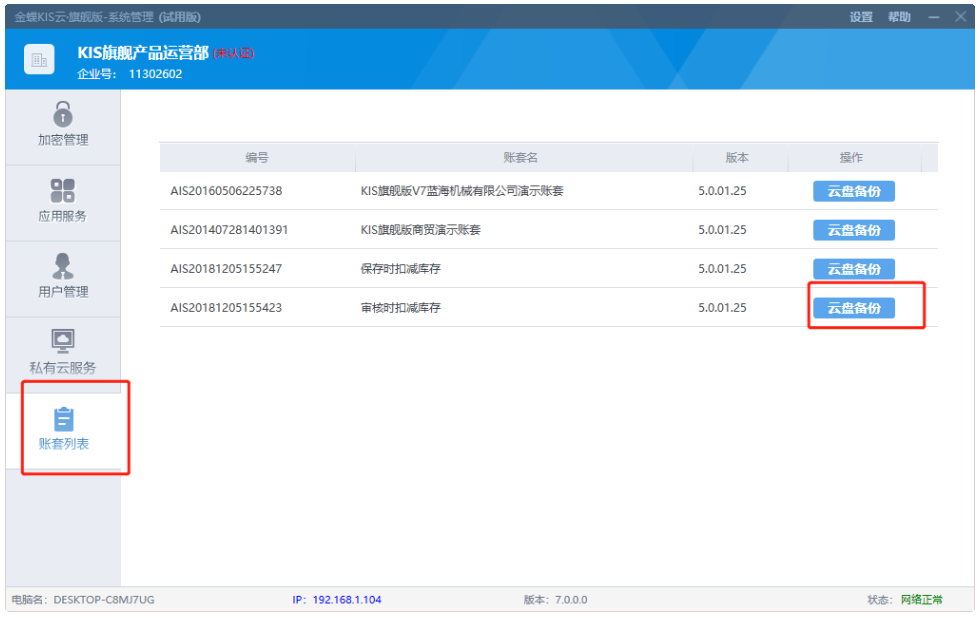Click the 编号 column header
Screen dimensions: 980x618
click(257, 158)
